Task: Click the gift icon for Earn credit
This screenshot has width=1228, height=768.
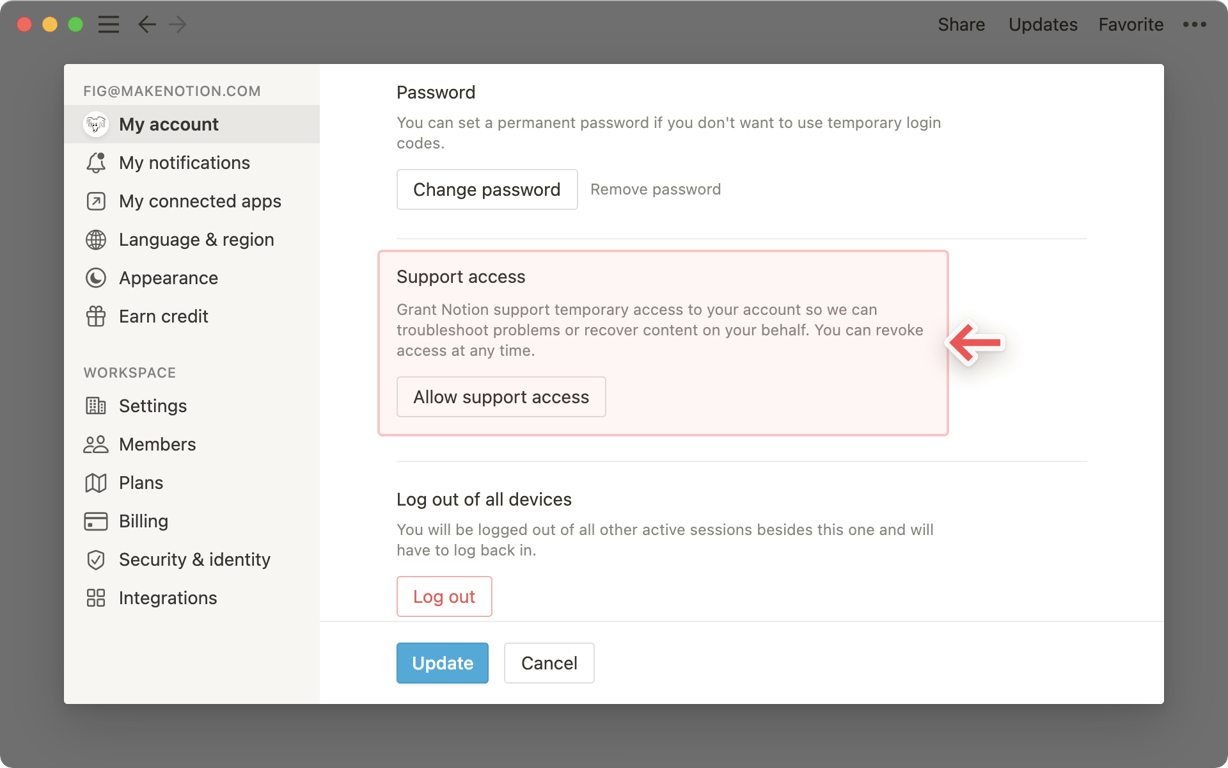Action: tap(96, 317)
